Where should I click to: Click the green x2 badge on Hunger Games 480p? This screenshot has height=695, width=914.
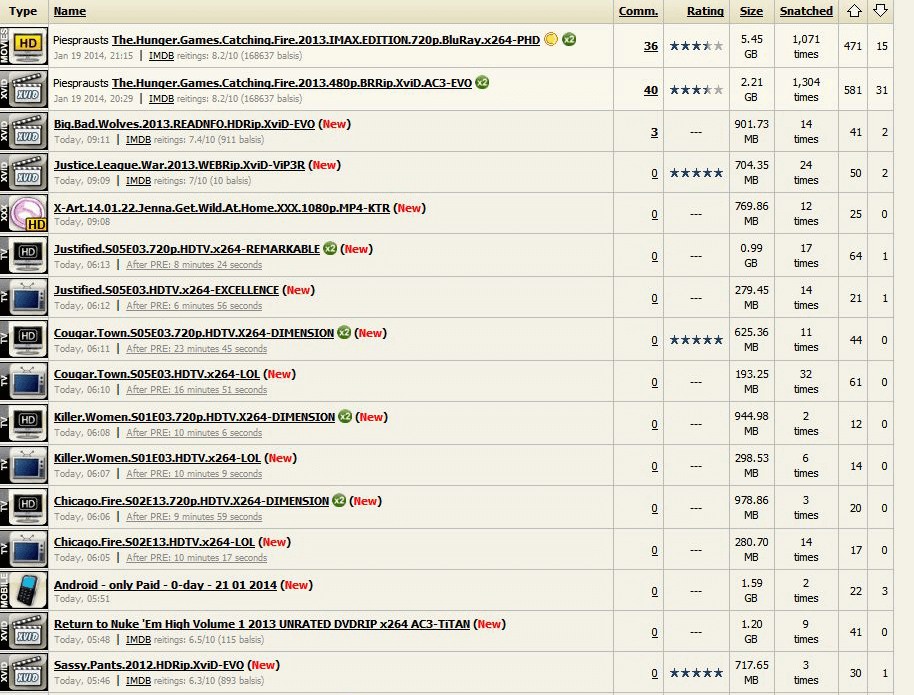[482, 82]
